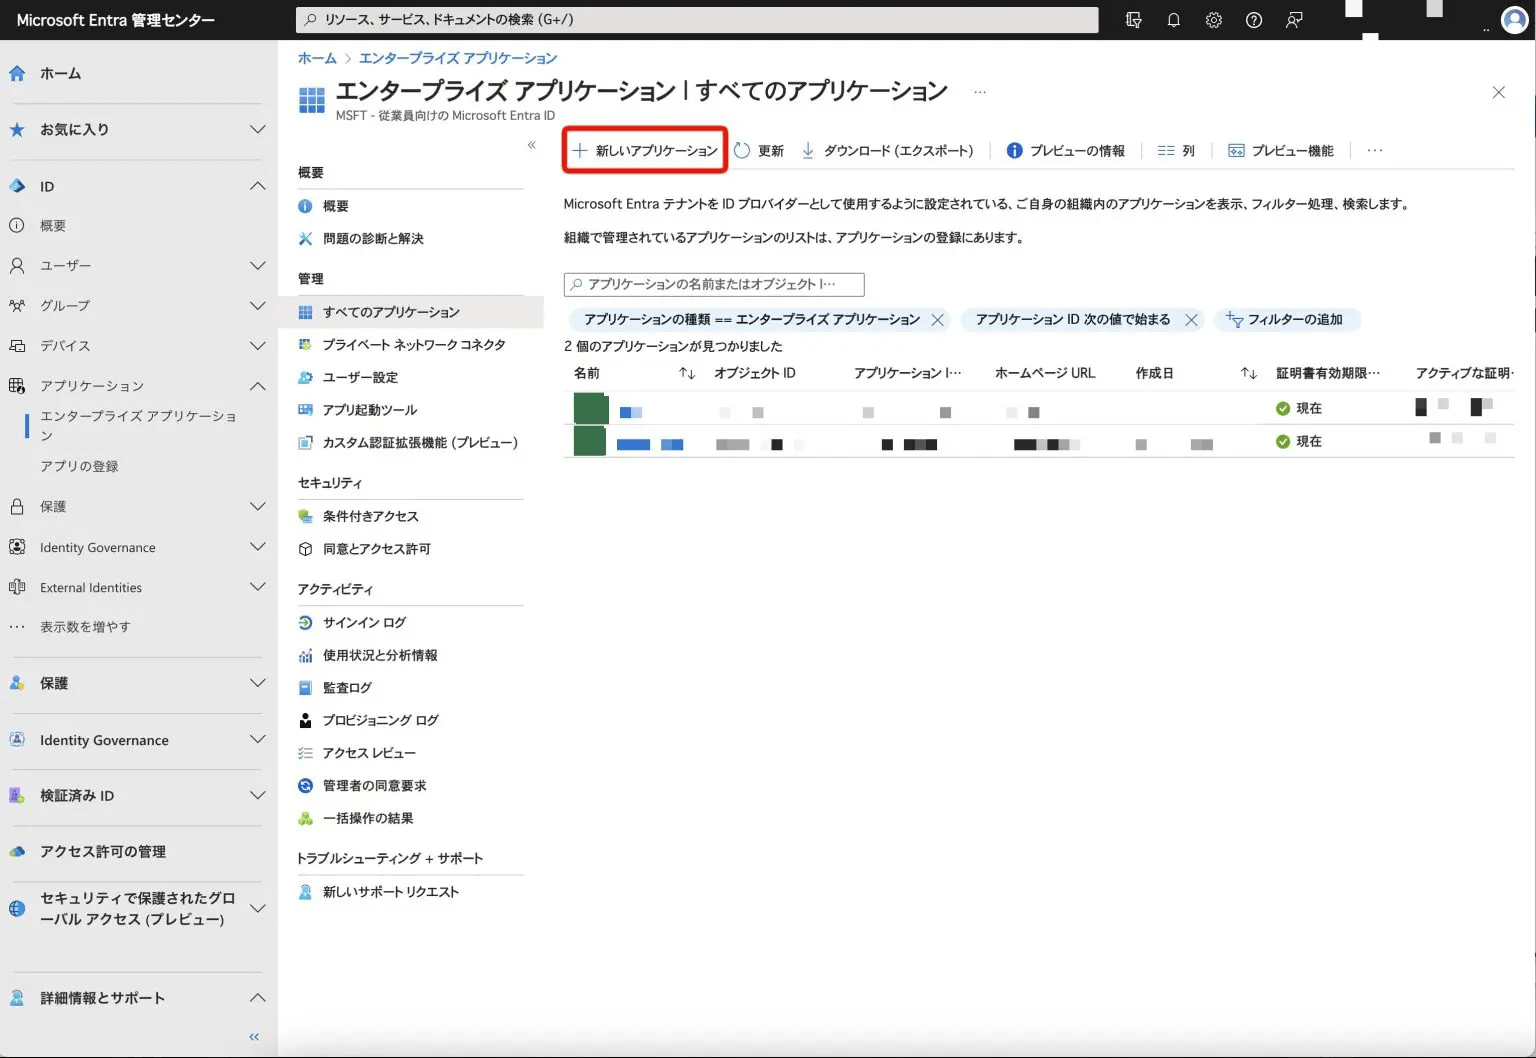Image resolution: width=1536 pixels, height=1058 pixels.
Task: Click 新しいアプリケーション button
Action: click(x=645, y=151)
